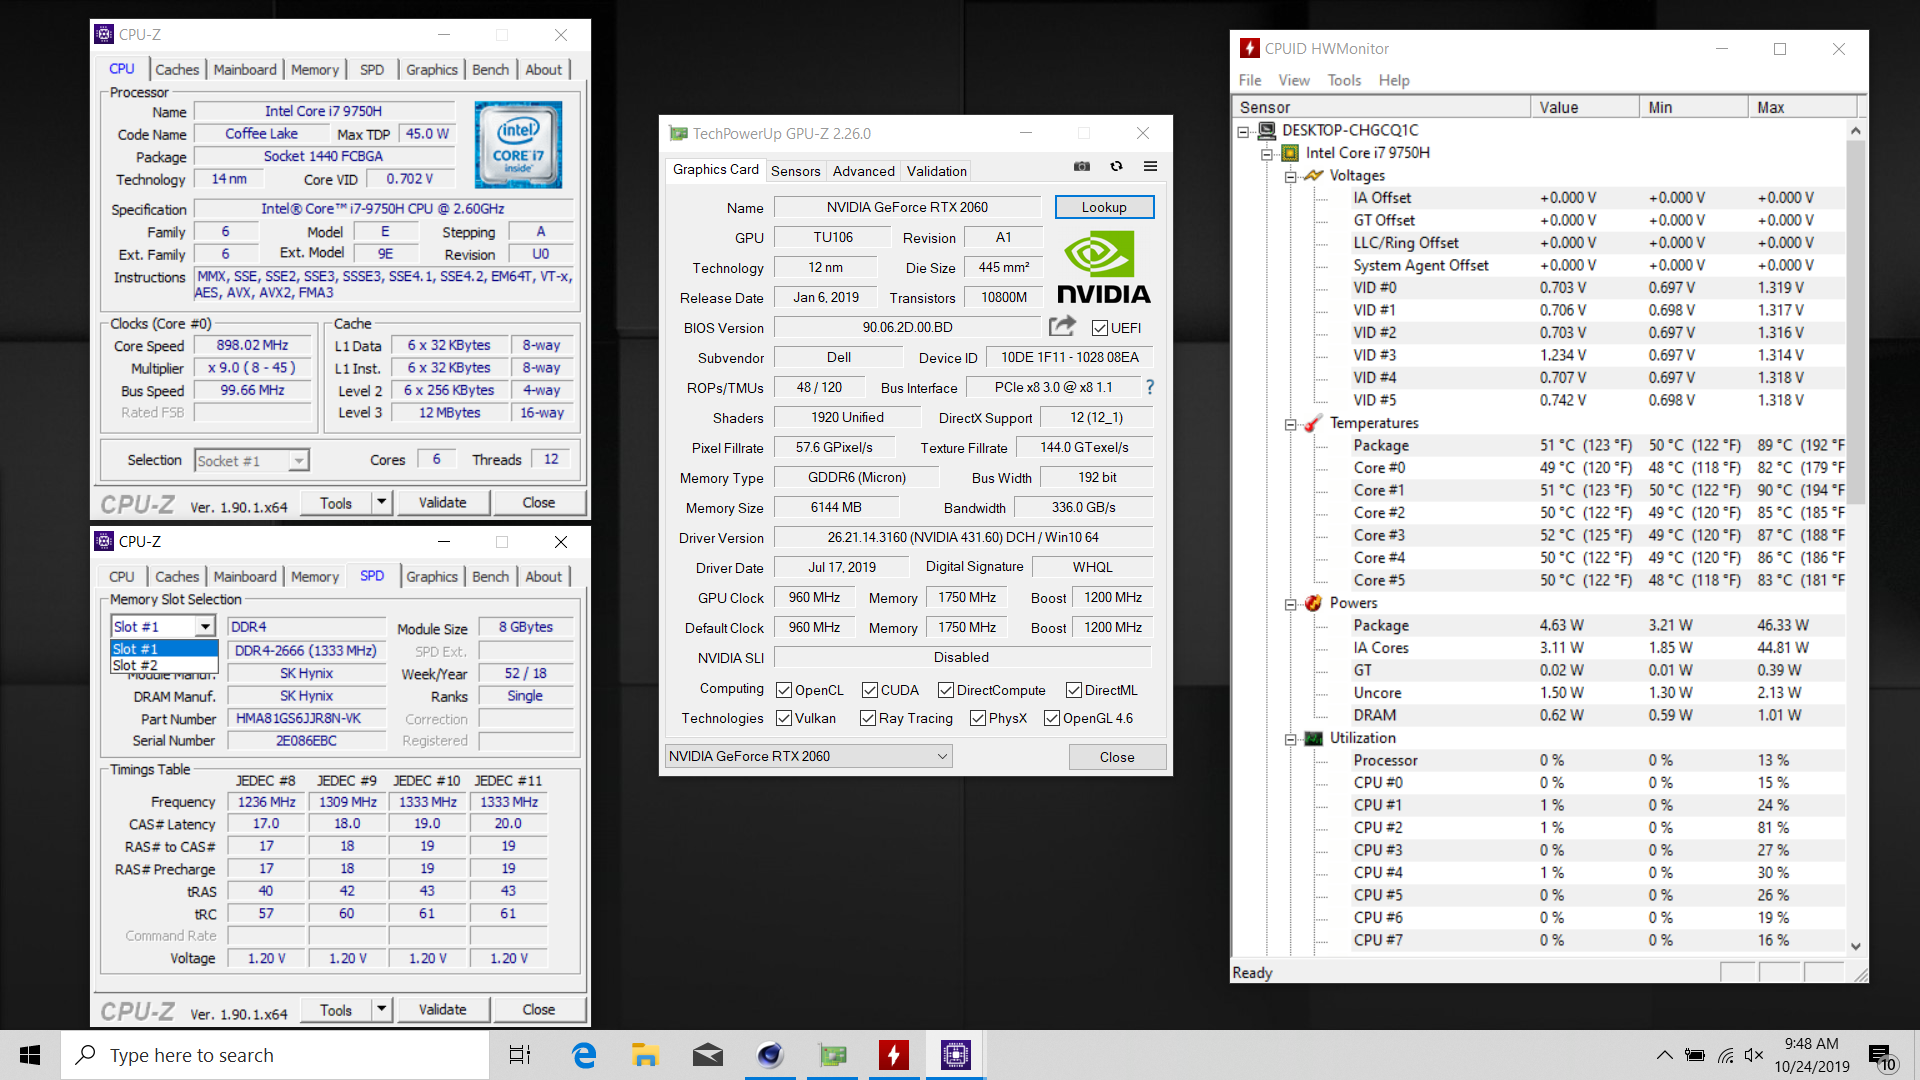Open the View menu in HWMonitor
1920x1080 pixels.
(1293, 80)
